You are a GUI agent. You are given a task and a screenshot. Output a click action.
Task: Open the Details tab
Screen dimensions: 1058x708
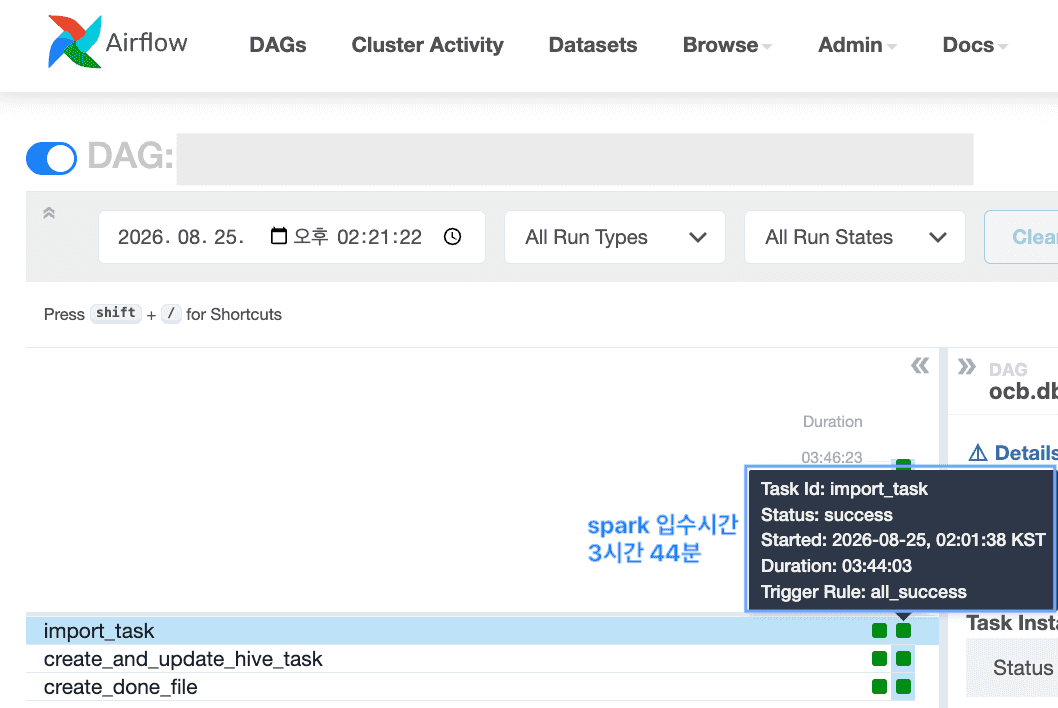[x=1013, y=453]
